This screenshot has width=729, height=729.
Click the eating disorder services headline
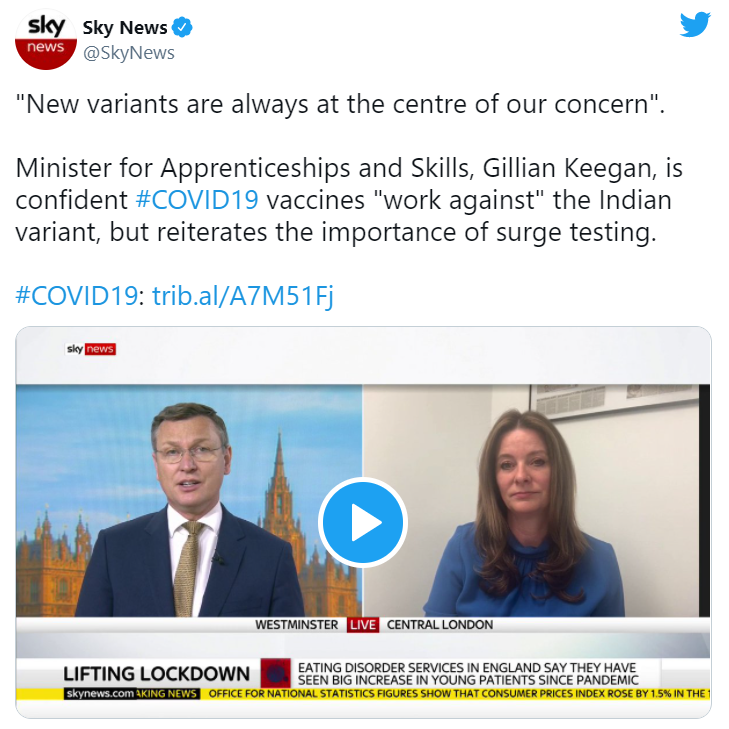point(468,674)
